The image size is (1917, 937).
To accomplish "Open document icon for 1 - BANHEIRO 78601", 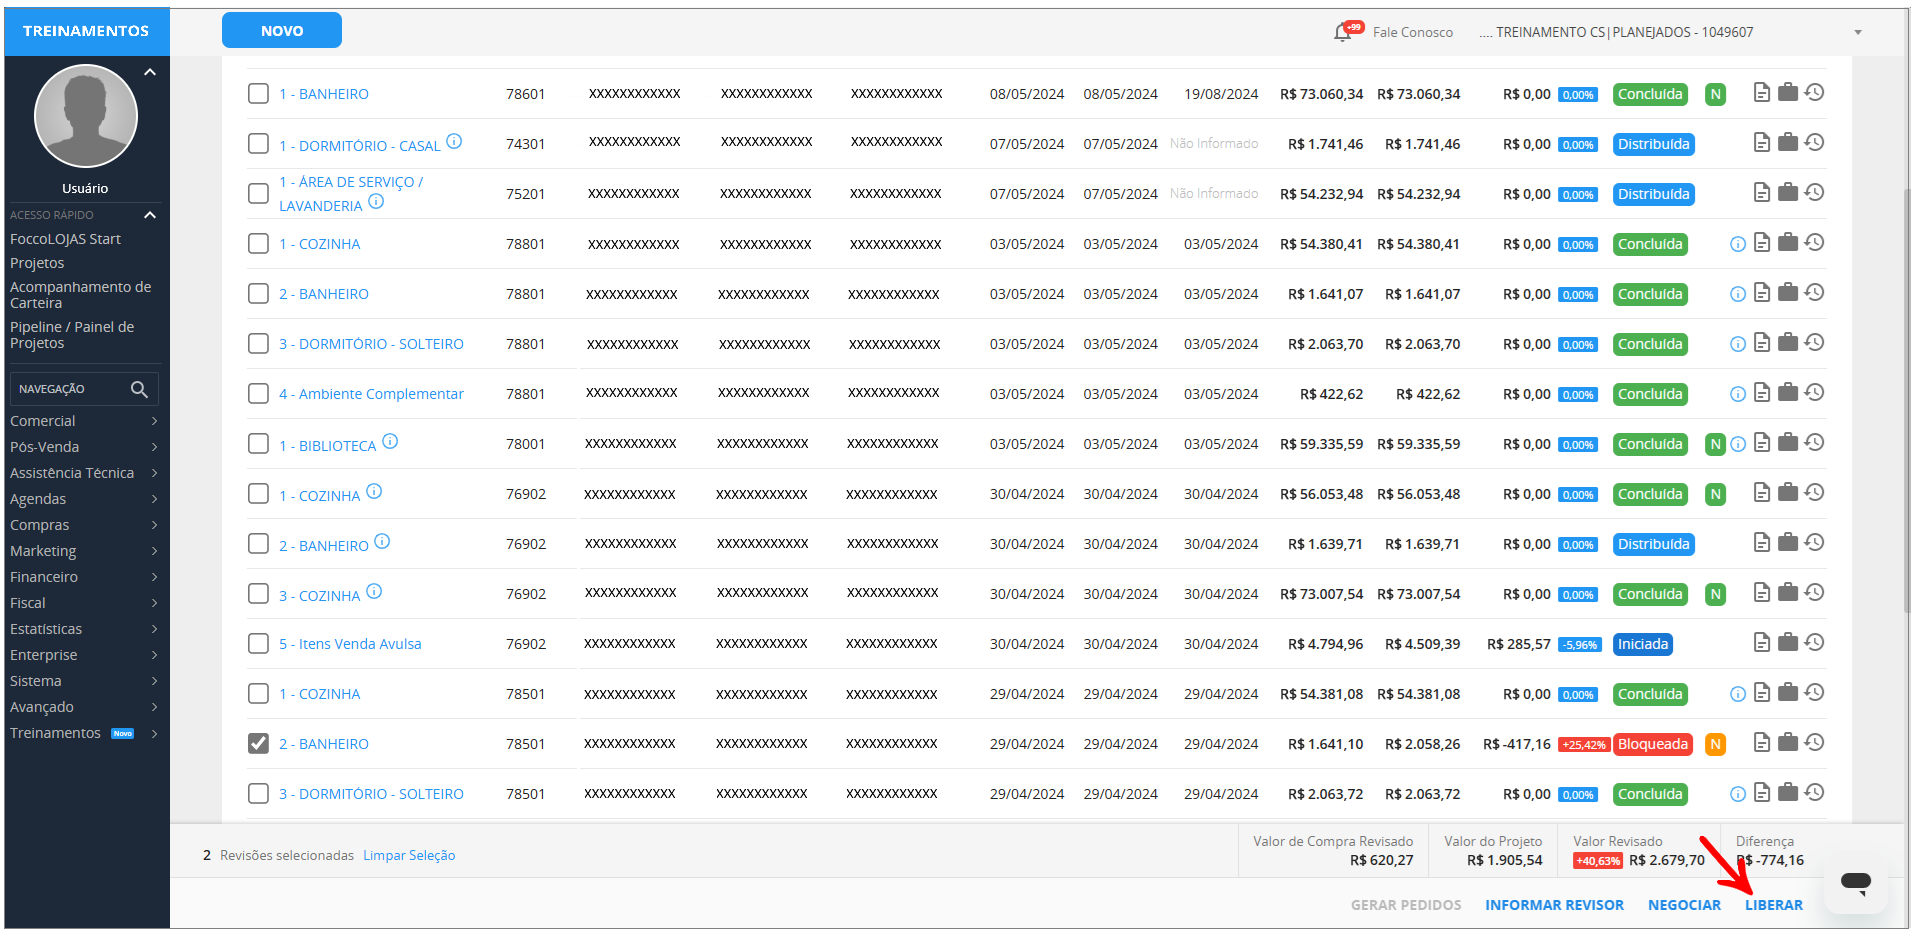I will pyautogui.click(x=1762, y=93).
